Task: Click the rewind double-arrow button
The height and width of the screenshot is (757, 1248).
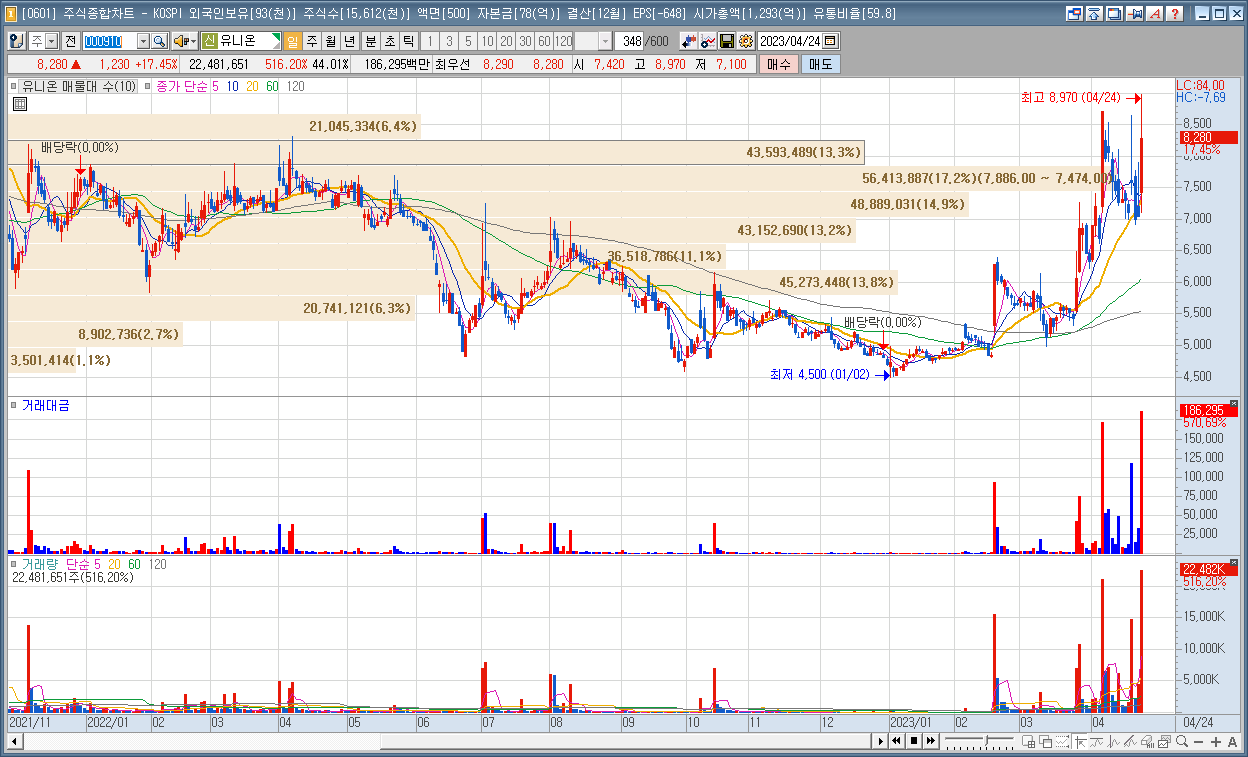Action: [896, 741]
